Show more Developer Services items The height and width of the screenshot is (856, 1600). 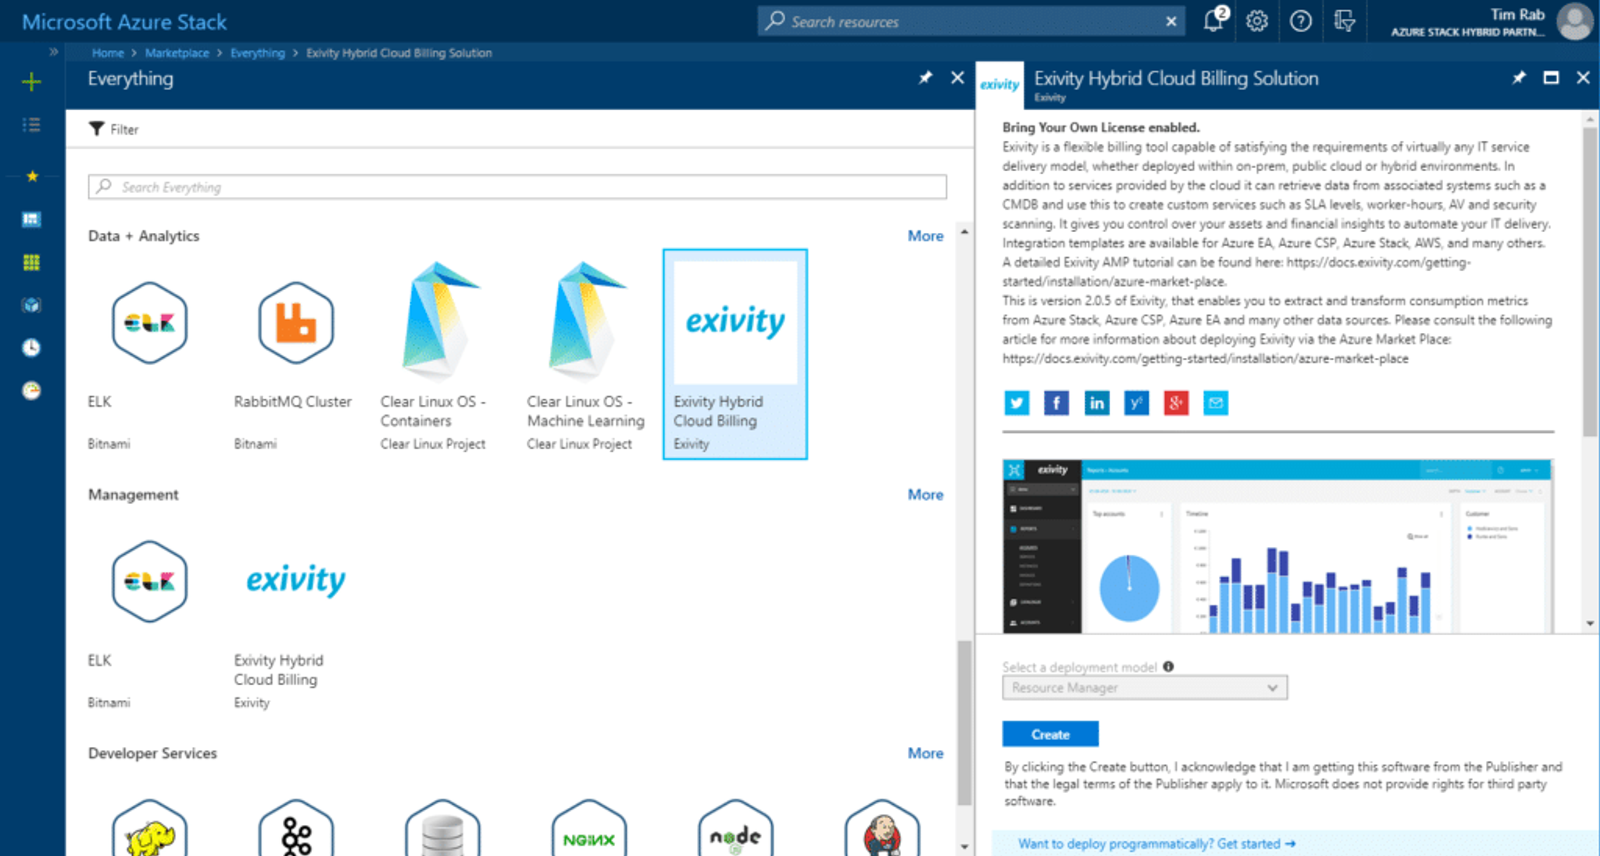[925, 754]
